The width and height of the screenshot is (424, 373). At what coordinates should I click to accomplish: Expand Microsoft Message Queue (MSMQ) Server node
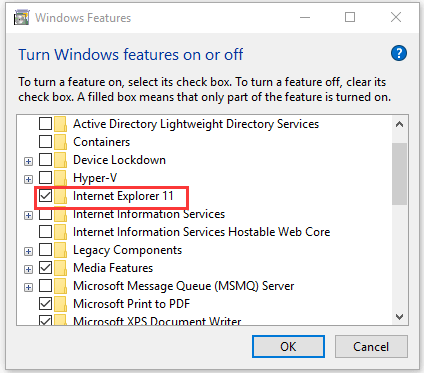[x=28, y=288]
